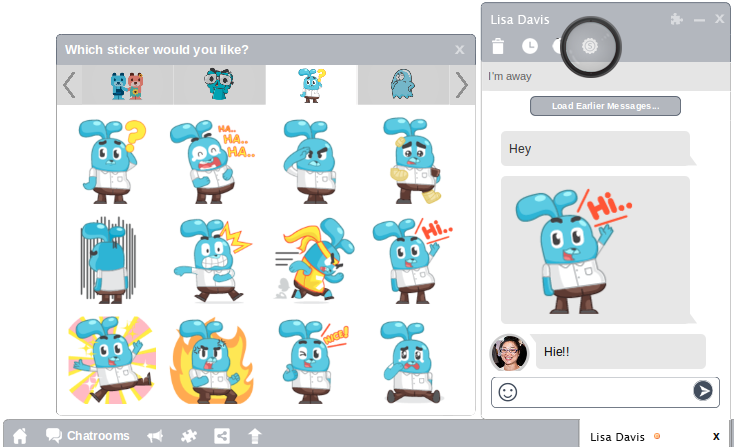The width and height of the screenshot is (734, 447).
Task: Select the gloomy rabbit facing away sticker
Action: point(109,260)
